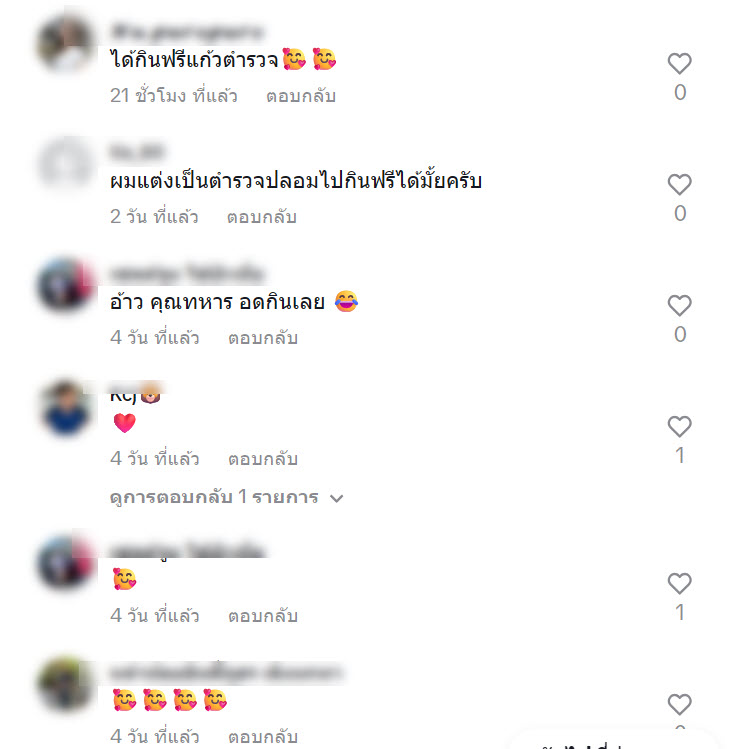This screenshot has height=749, width=741.
Task: Open username with bear emoji
Action: point(136,394)
